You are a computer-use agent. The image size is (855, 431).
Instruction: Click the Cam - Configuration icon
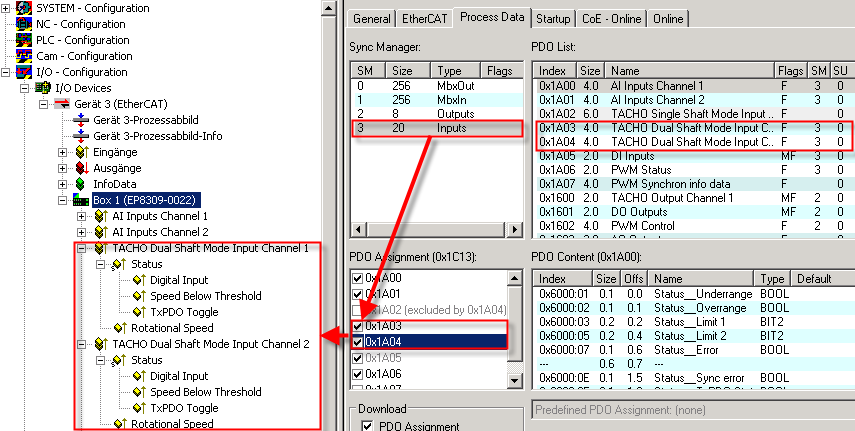coord(24,56)
